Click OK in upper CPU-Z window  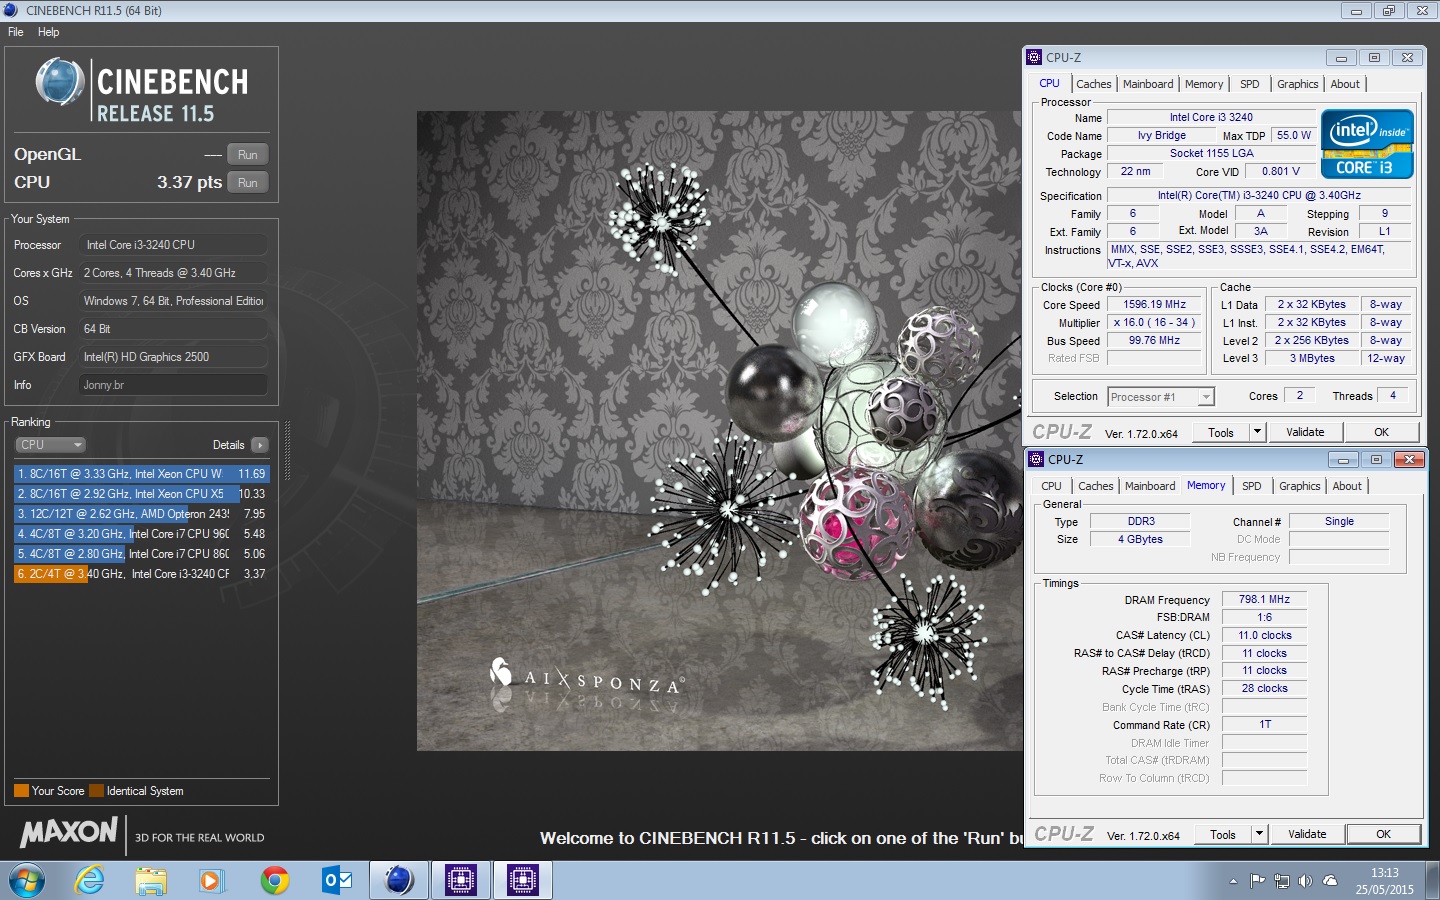(x=1381, y=433)
